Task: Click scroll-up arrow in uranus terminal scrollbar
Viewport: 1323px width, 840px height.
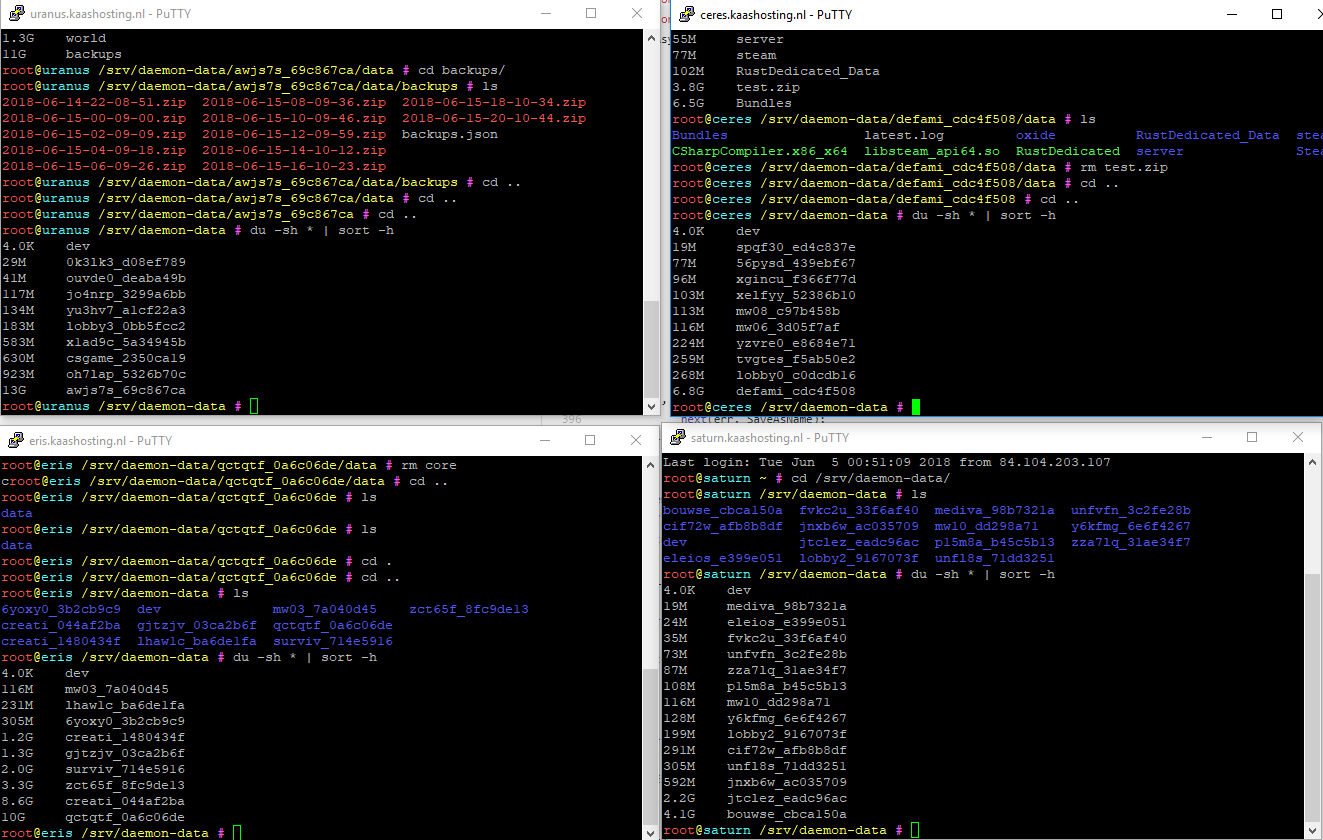Action: pos(651,38)
